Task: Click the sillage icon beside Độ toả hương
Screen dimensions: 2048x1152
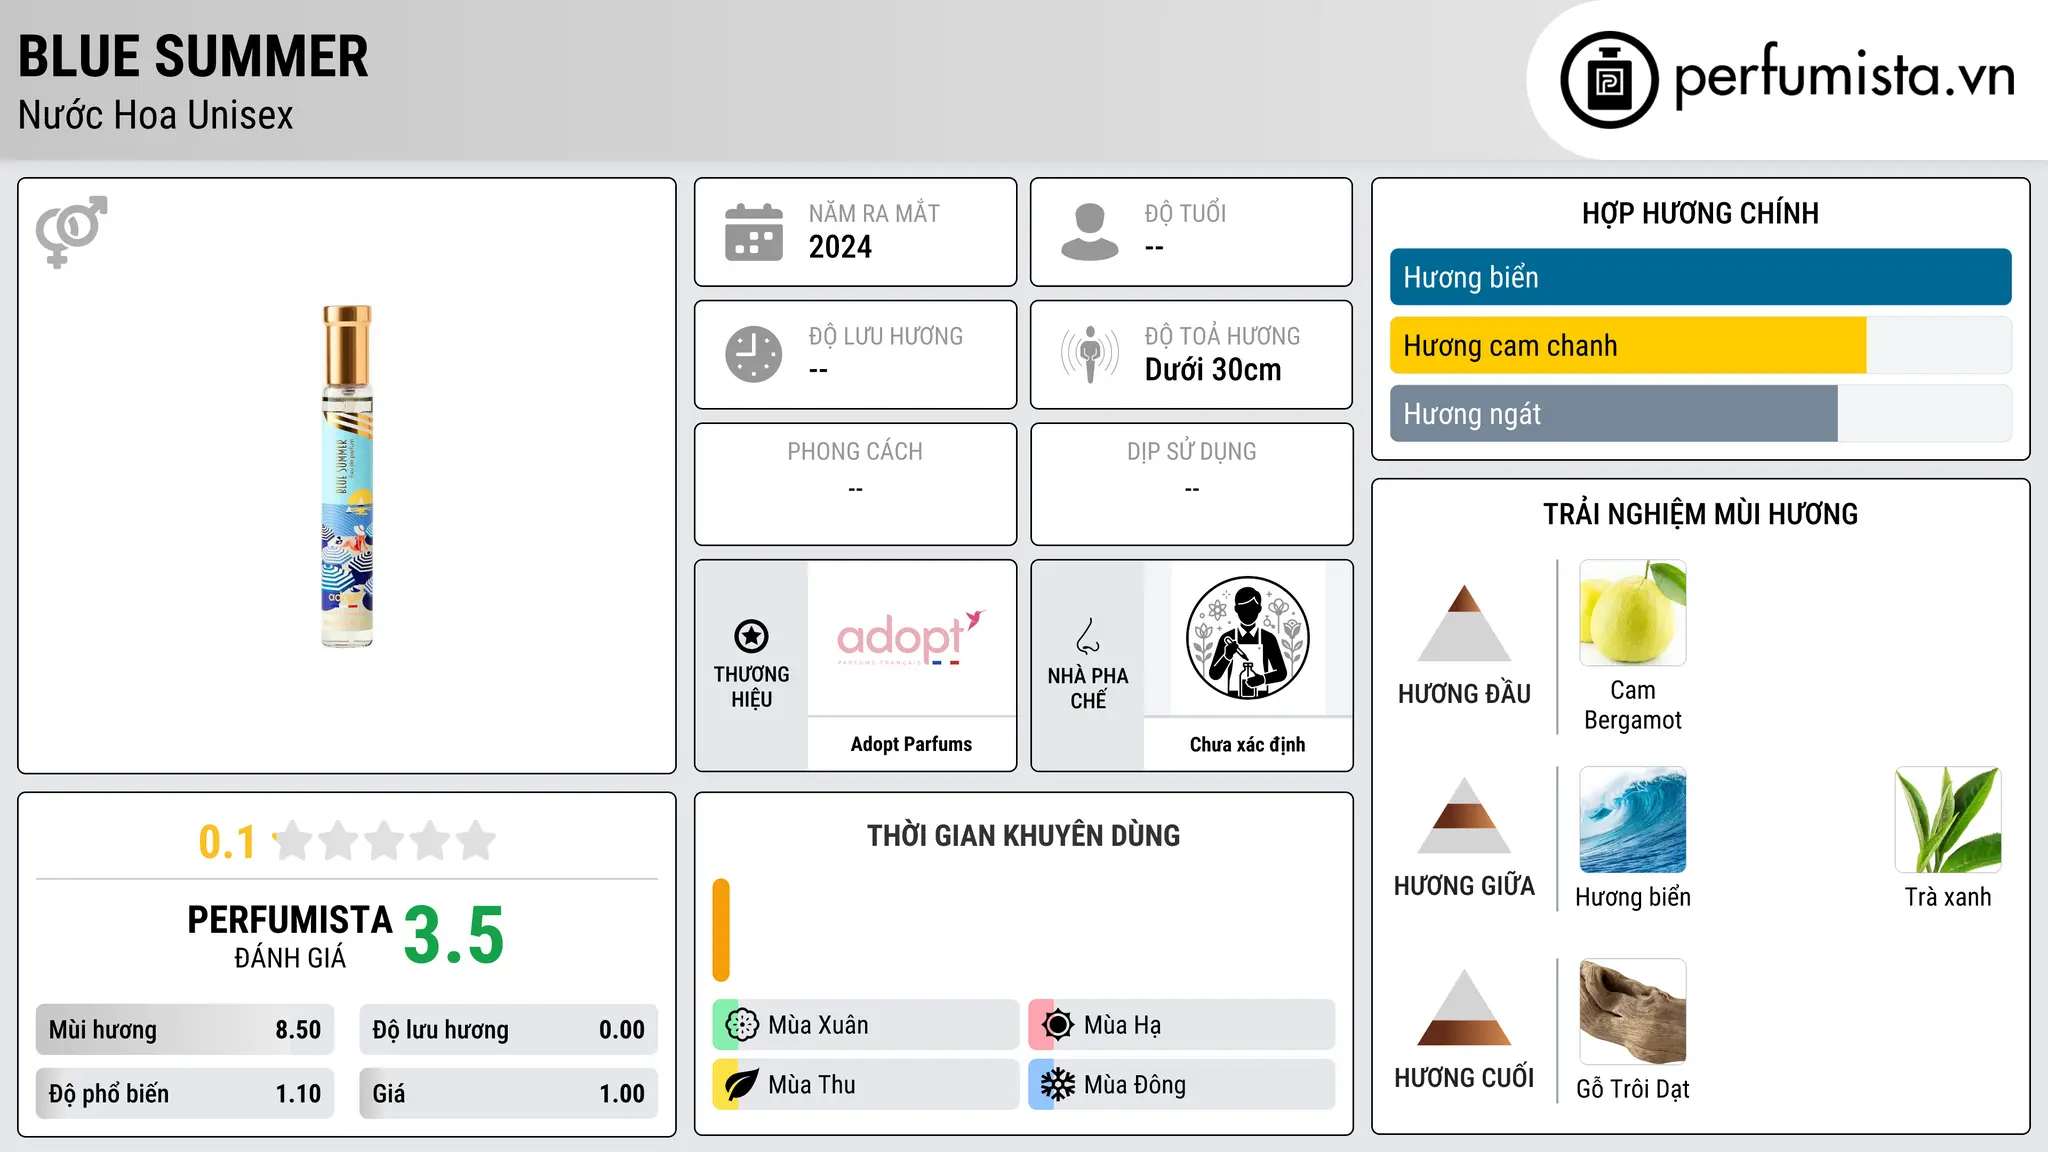Action: click(1090, 354)
